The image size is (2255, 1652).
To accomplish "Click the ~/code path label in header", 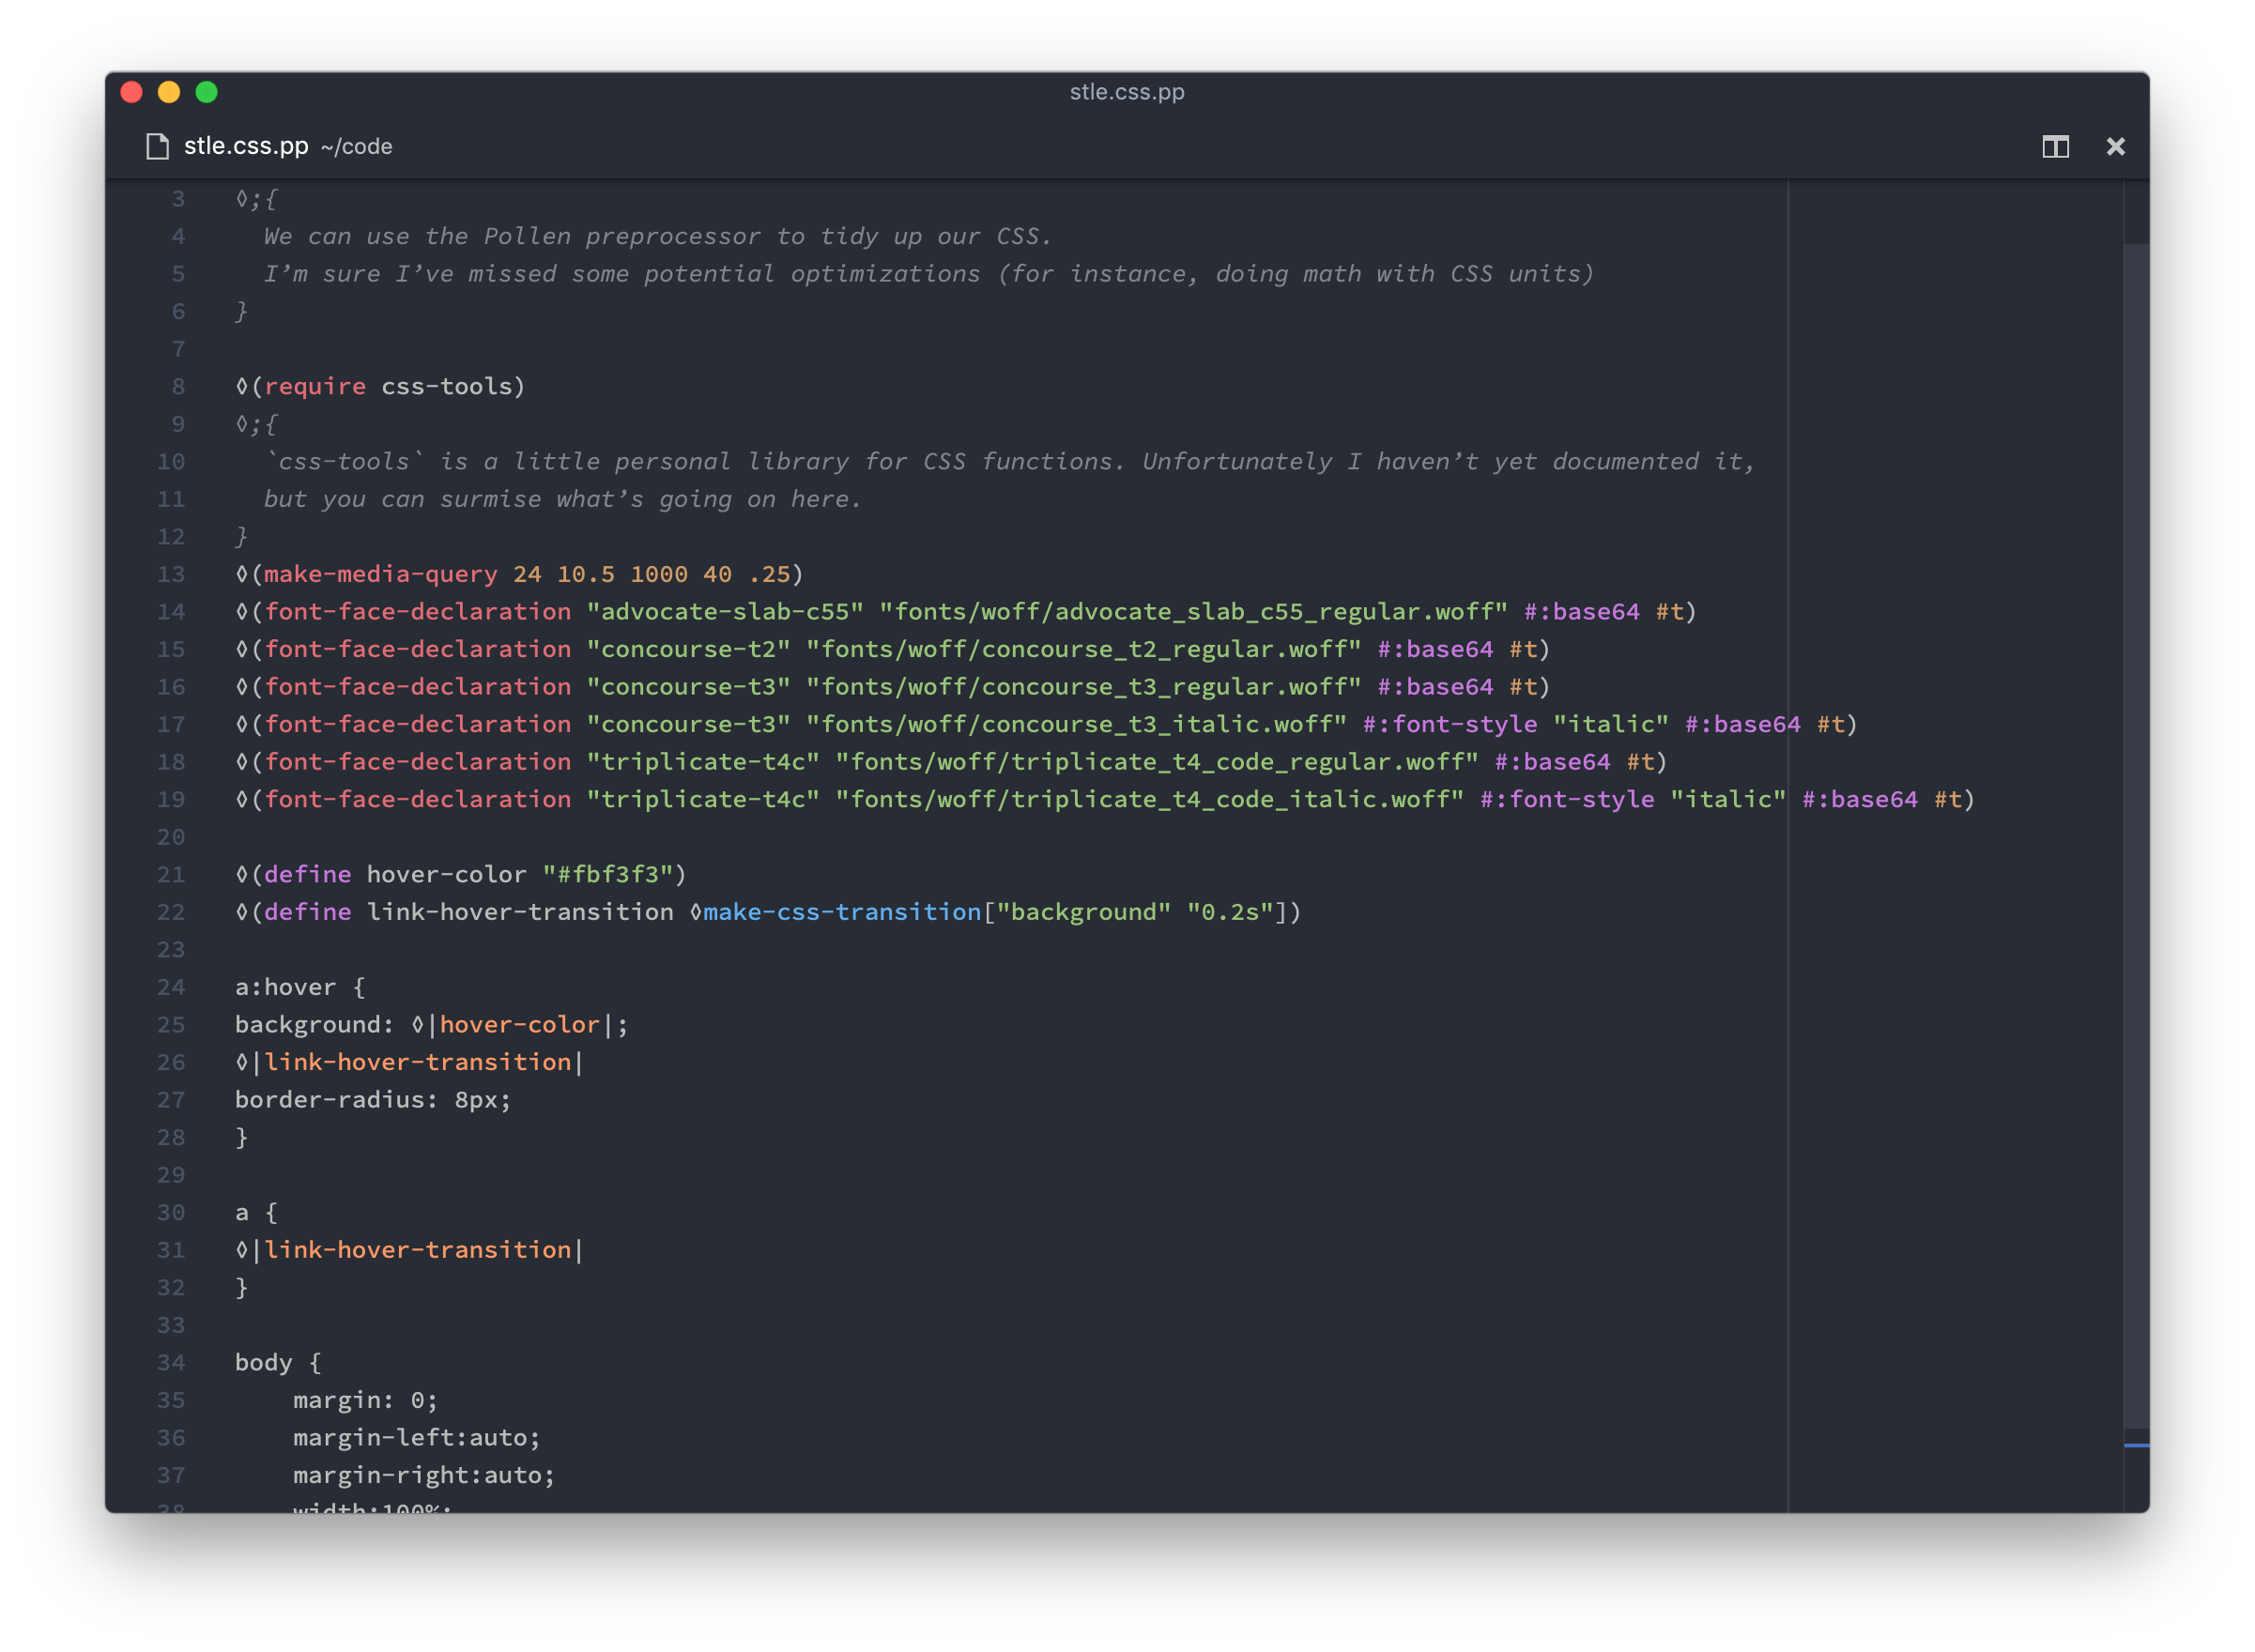I will [x=356, y=147].
